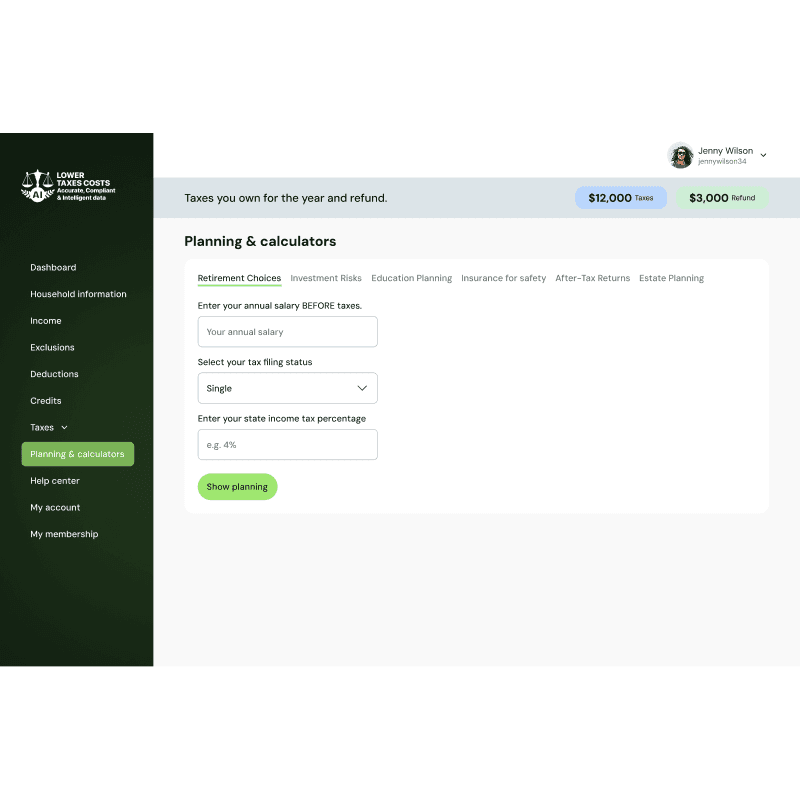Click the Lower Taxes Costs scales logo

pyautogui.click(x=68, y=186)
